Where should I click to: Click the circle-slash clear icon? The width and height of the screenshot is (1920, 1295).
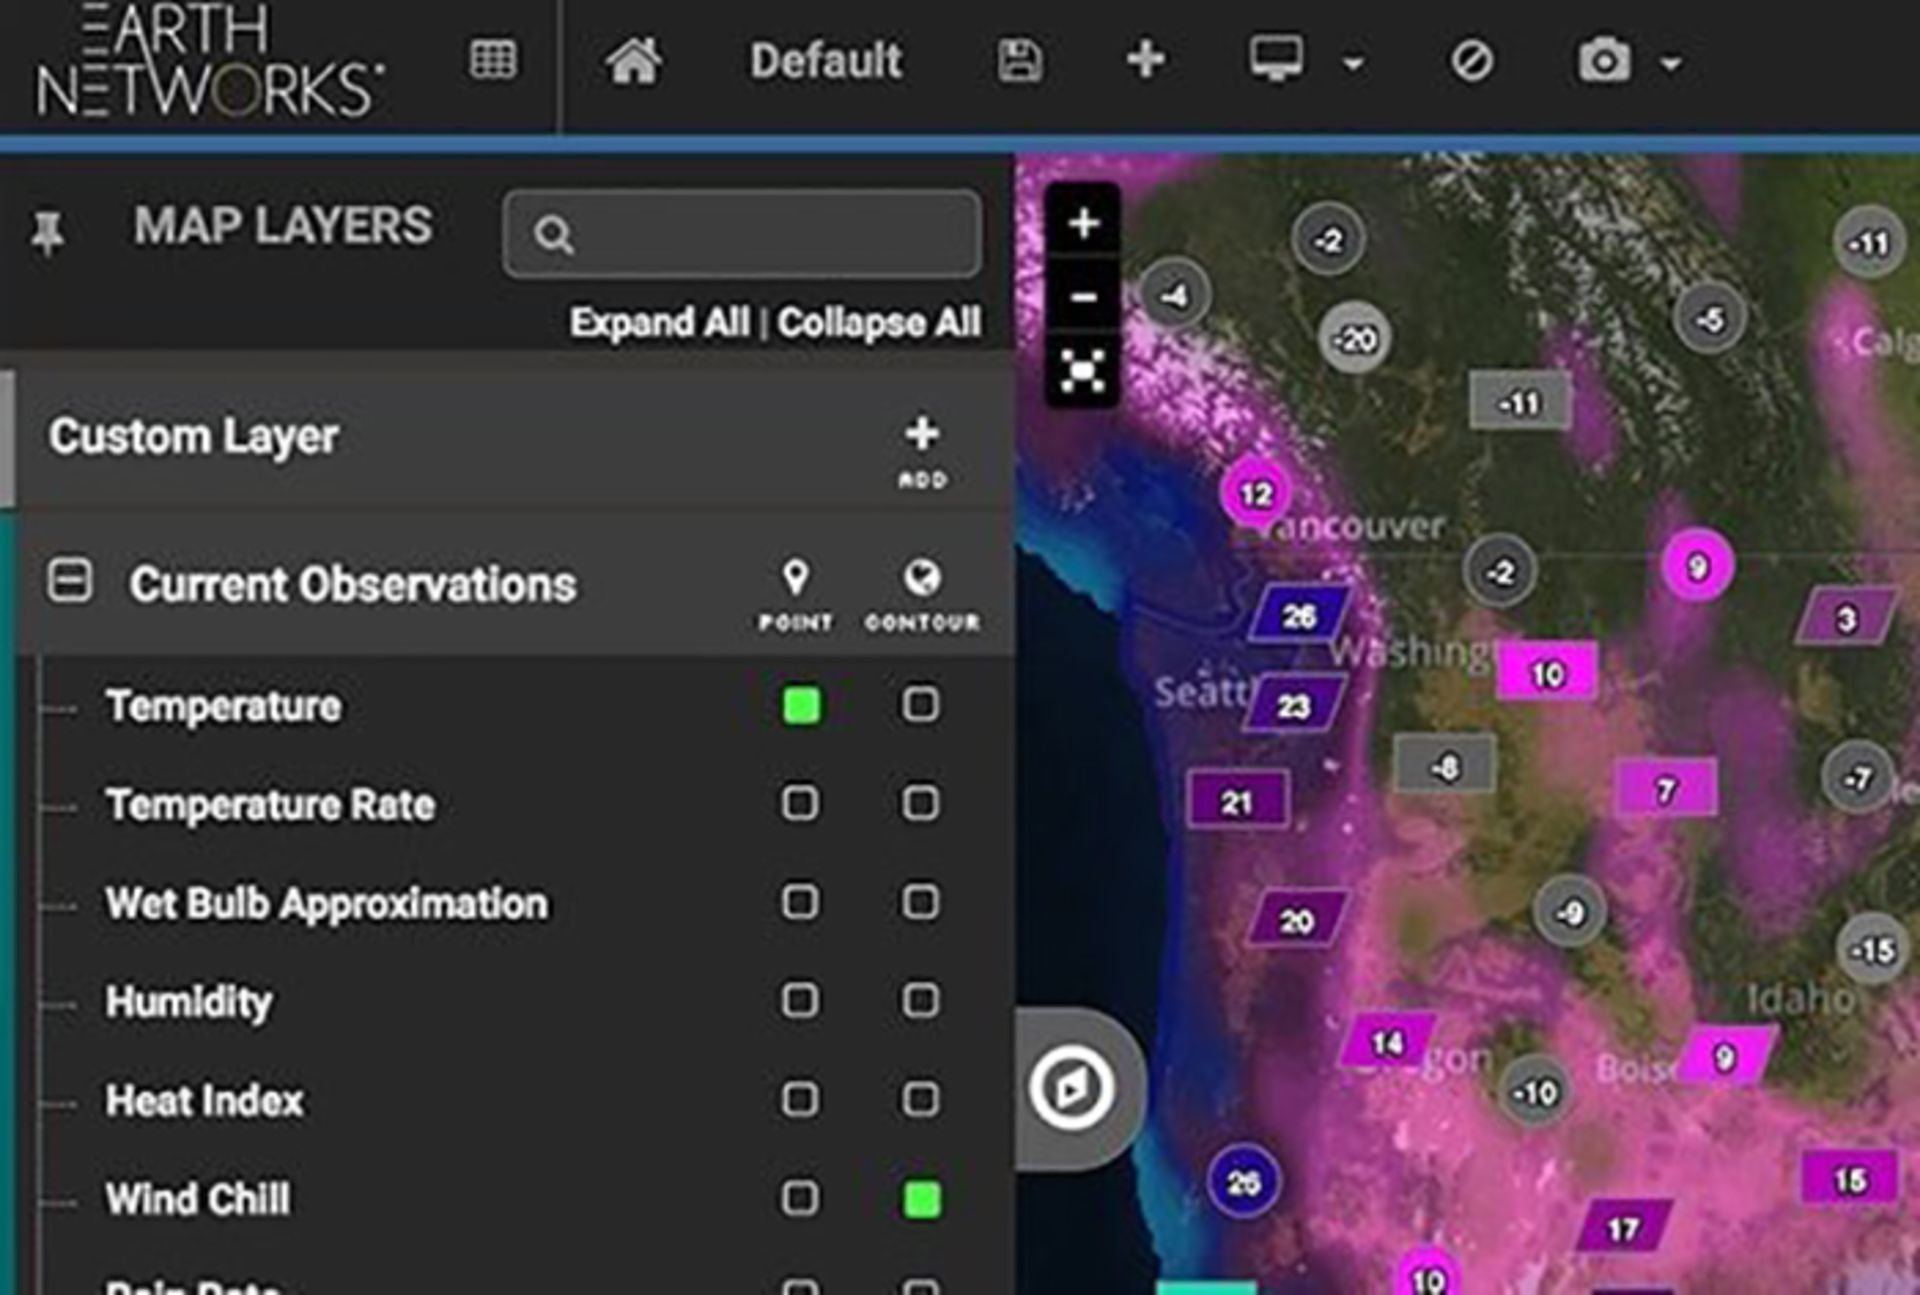[x=1471, y=62]
